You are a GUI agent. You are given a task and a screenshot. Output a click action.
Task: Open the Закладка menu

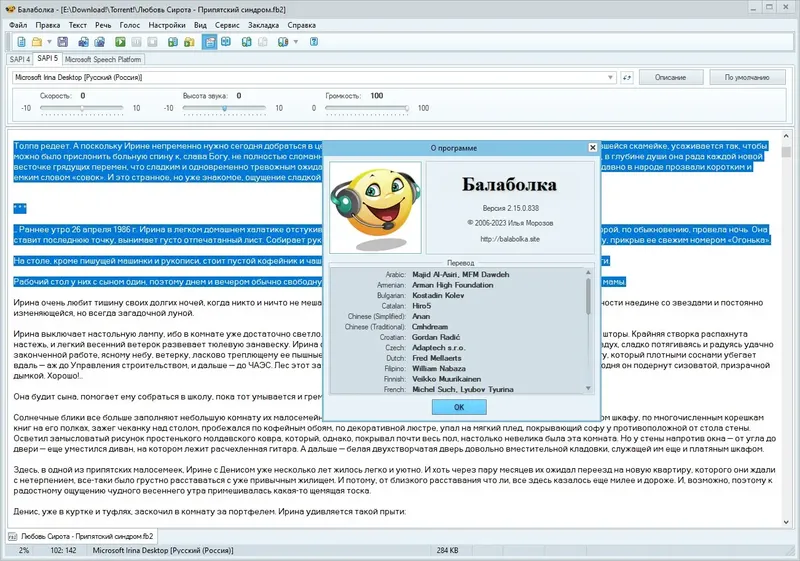coord(263,25)
